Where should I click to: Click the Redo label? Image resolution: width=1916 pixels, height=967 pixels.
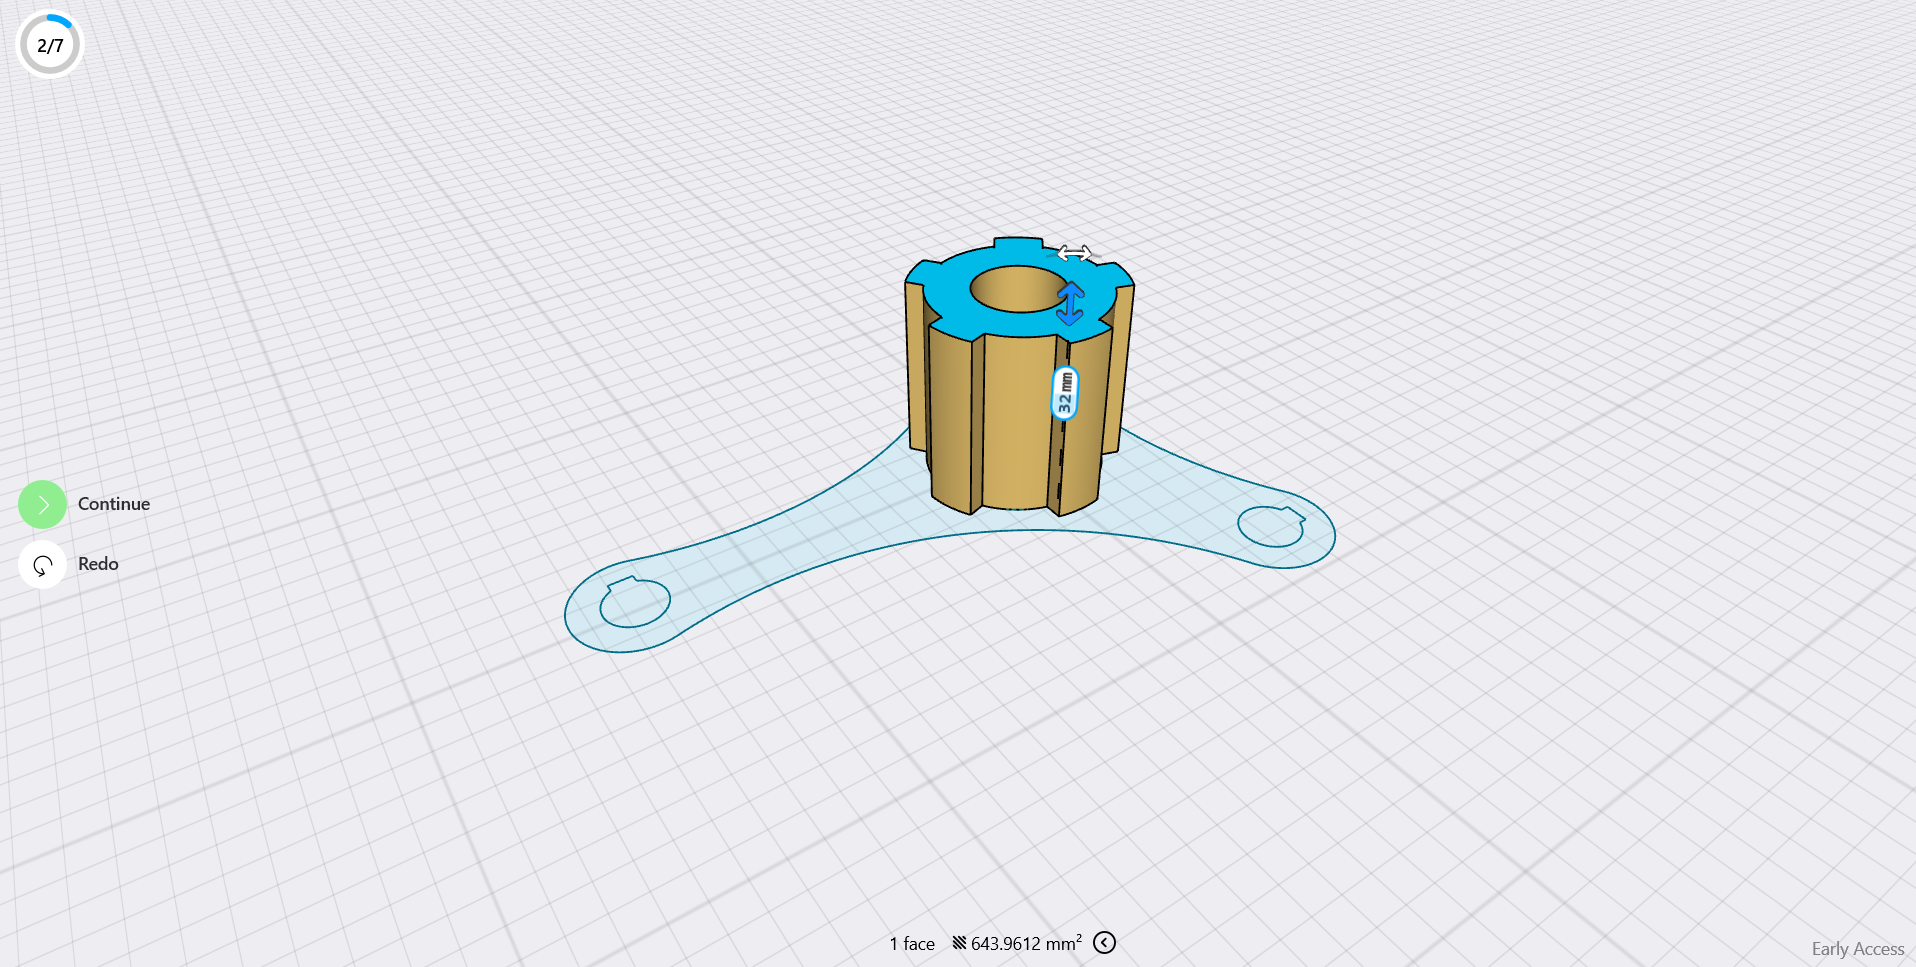pyautogui.click(x=98, y=564)
